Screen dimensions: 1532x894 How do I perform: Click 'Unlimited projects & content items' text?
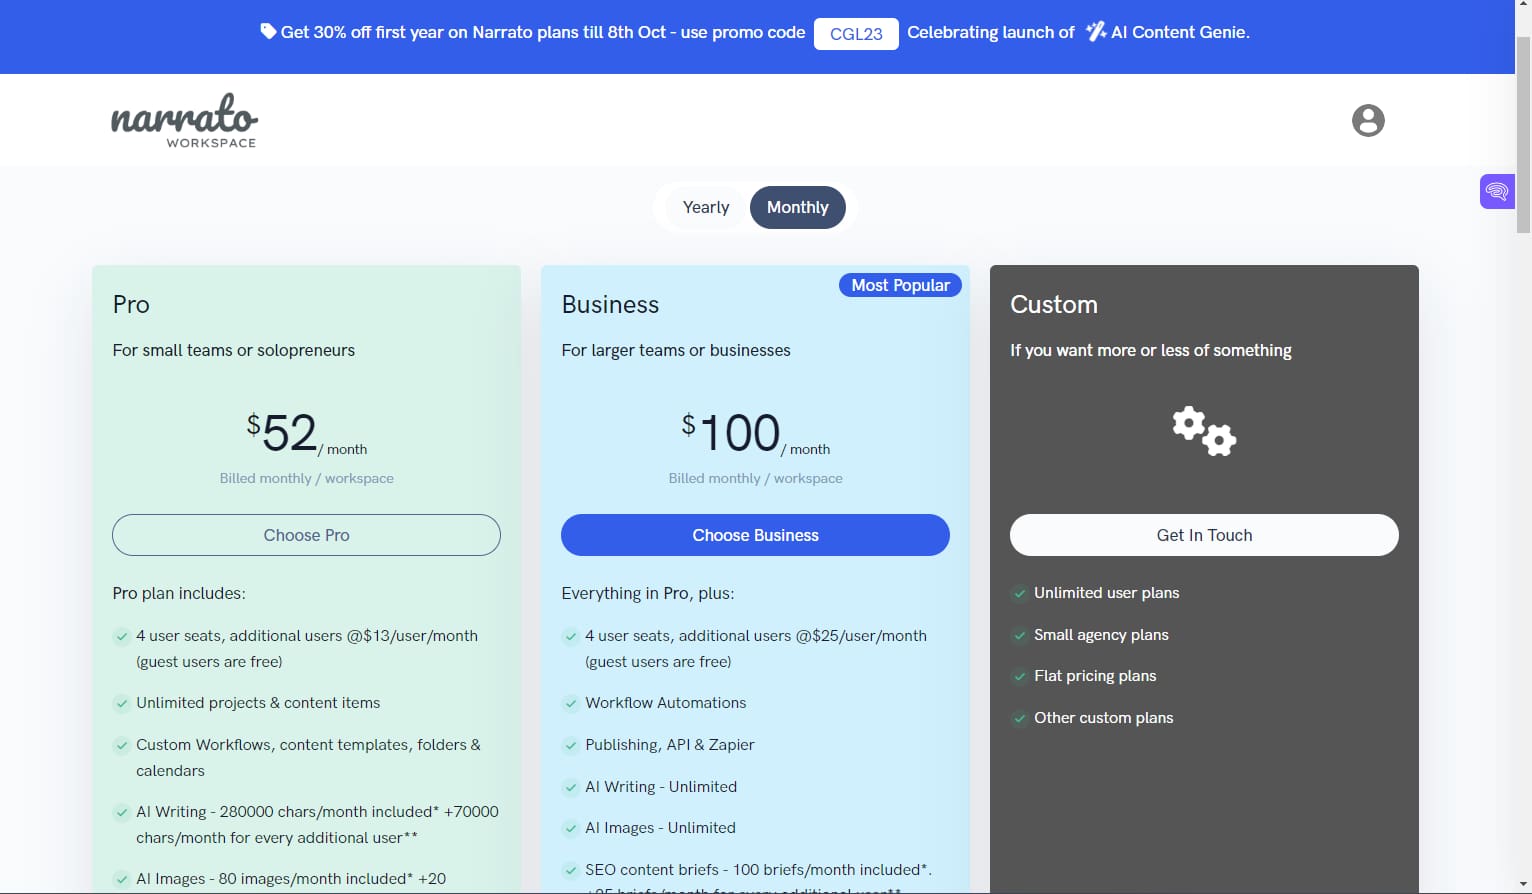tap(258, 703)
